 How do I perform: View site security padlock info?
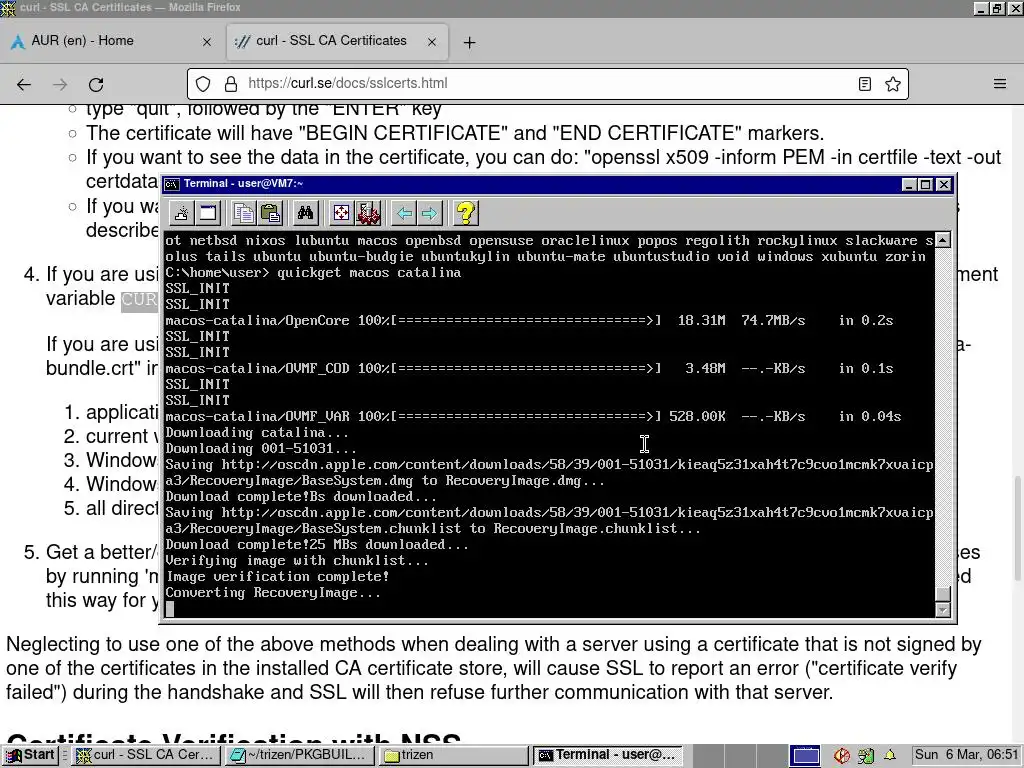231,84
